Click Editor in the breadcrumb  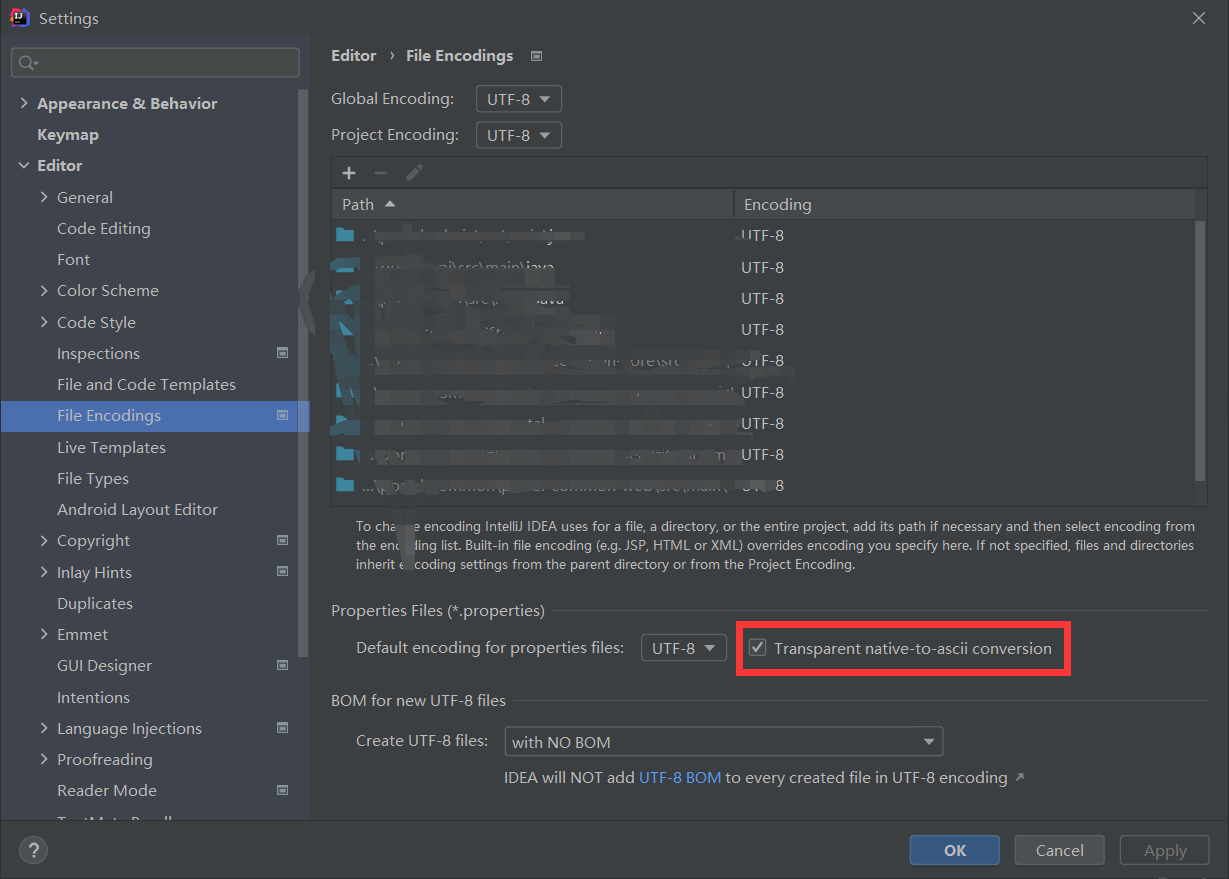354,56
